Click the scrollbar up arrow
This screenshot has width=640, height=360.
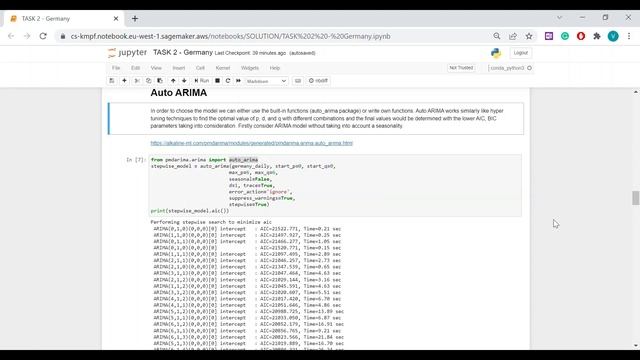636,92
